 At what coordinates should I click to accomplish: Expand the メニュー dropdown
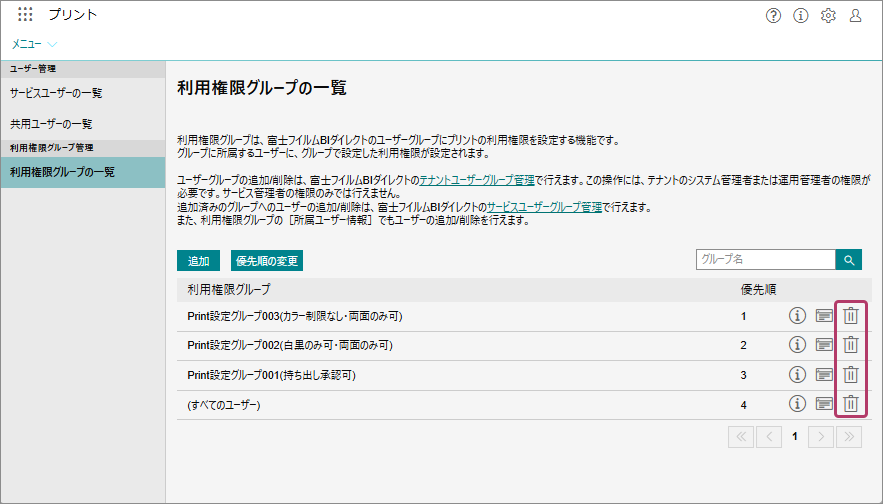(x=34, y=44)
